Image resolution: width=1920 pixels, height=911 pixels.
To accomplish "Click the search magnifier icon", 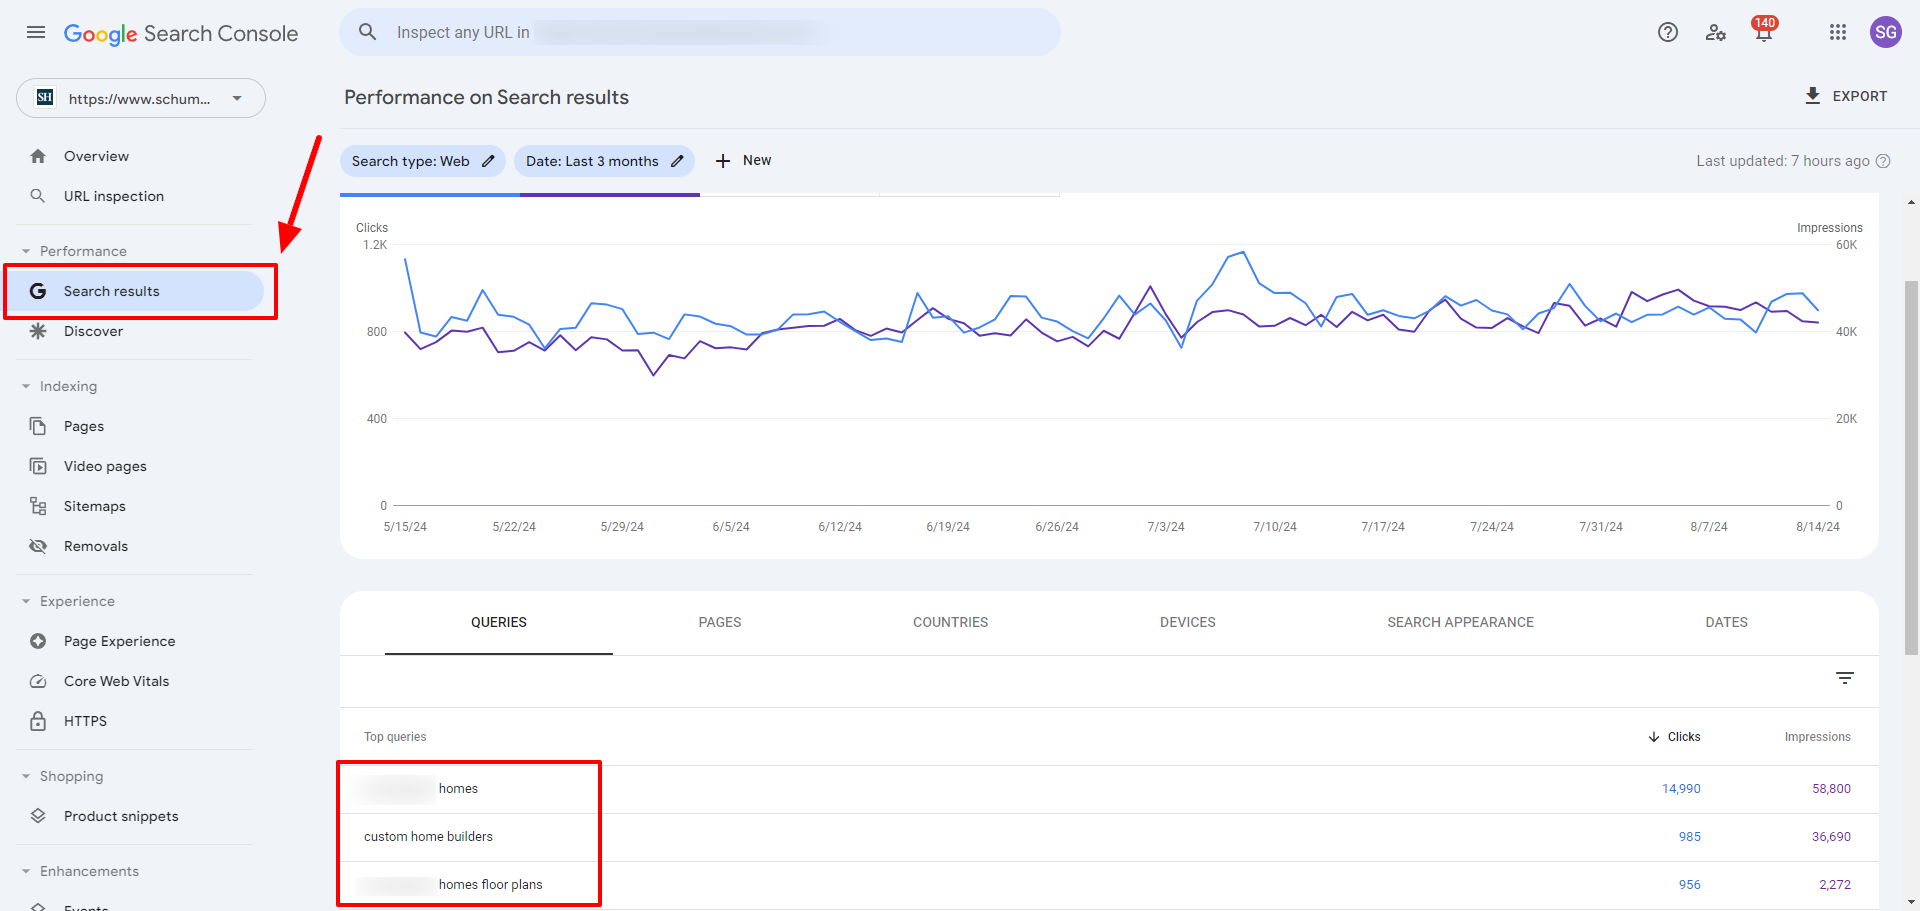I will tap(368, 32).
